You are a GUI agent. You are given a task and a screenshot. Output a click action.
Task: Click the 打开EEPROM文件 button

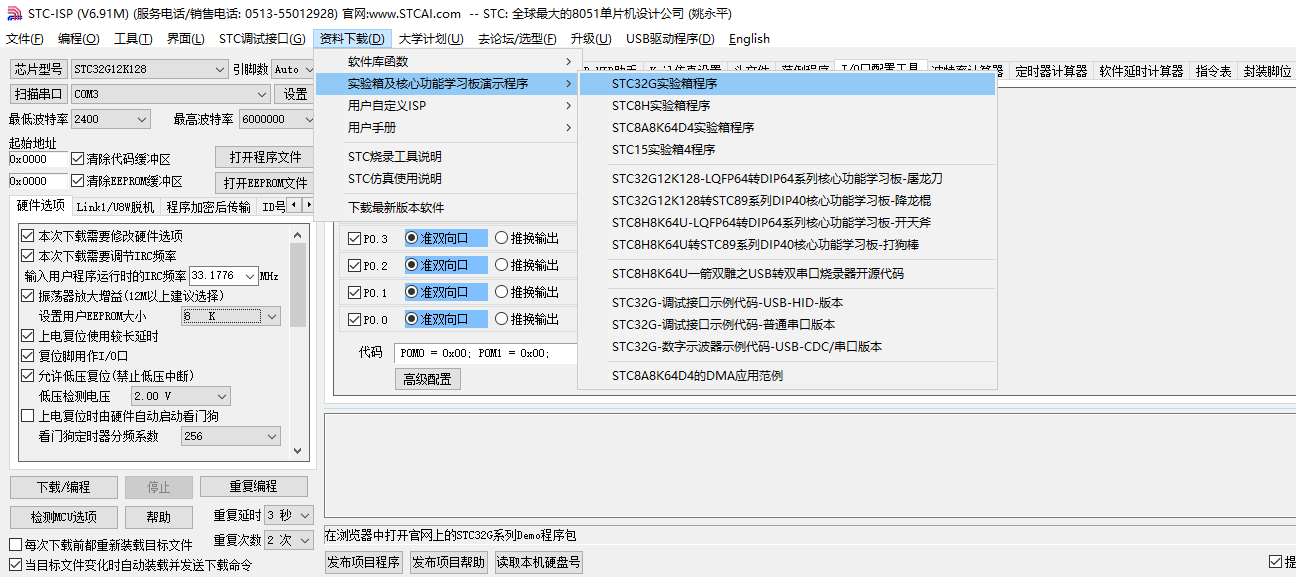tap(264, 183)
